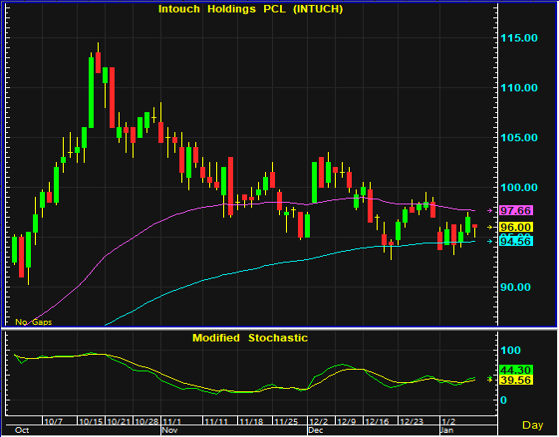The image size is (559, 437).
Task: Select the 1/2 date marker on time axis
Action: pos(448,421)
